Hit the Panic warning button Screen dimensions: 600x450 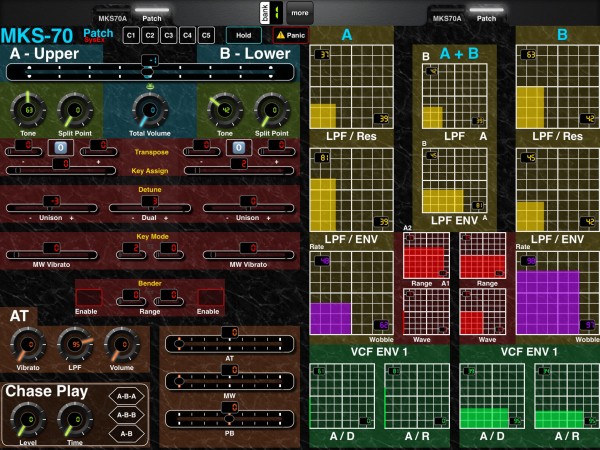[291, 36]
